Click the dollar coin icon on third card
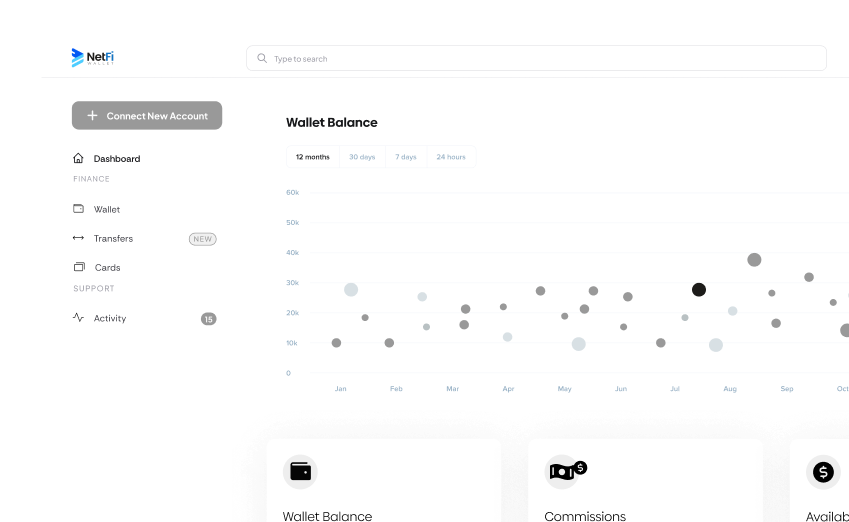The height and width of the screenshot is (522, 849). (823, 472)
